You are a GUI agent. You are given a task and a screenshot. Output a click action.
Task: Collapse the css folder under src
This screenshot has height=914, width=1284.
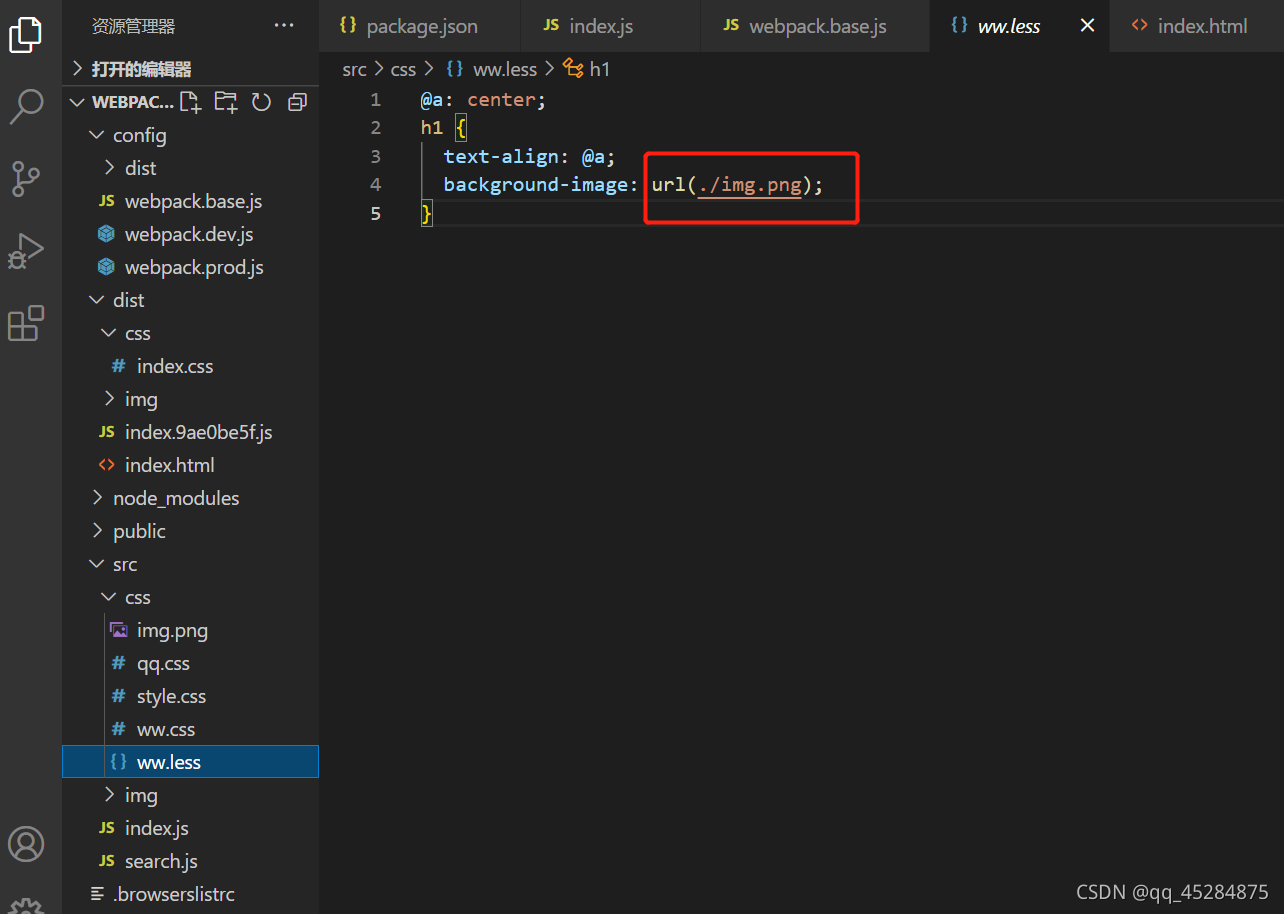click(x=190, y=597)
